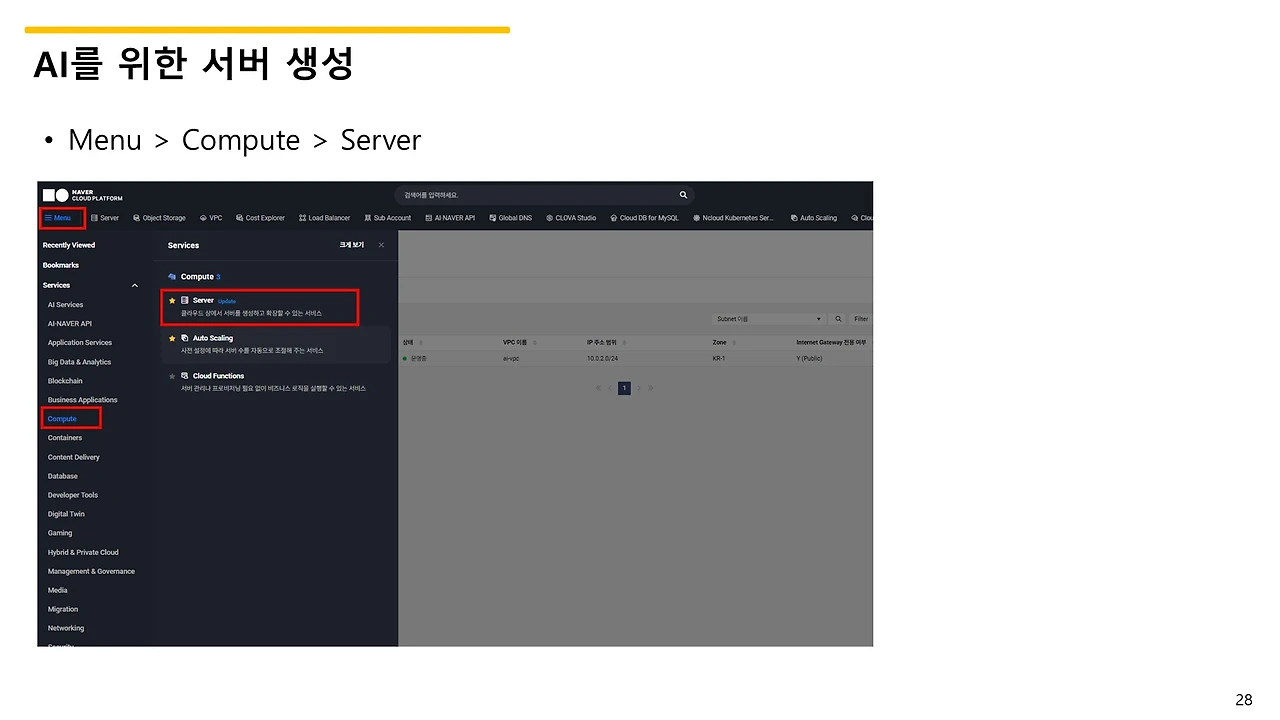This screenshot has height=720, width=1280.
Task: Select Media category
Action: point(58,590)
